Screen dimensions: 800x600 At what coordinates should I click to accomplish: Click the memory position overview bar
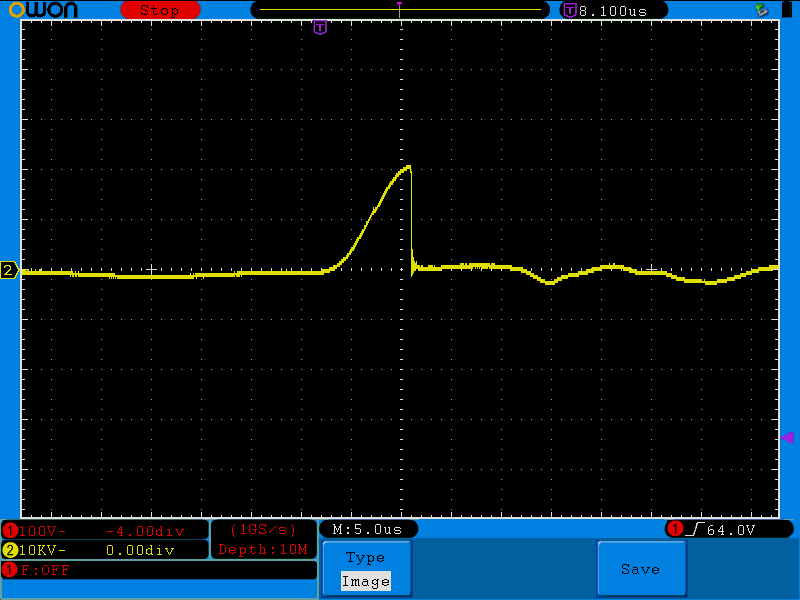click(x=400, y=10)
